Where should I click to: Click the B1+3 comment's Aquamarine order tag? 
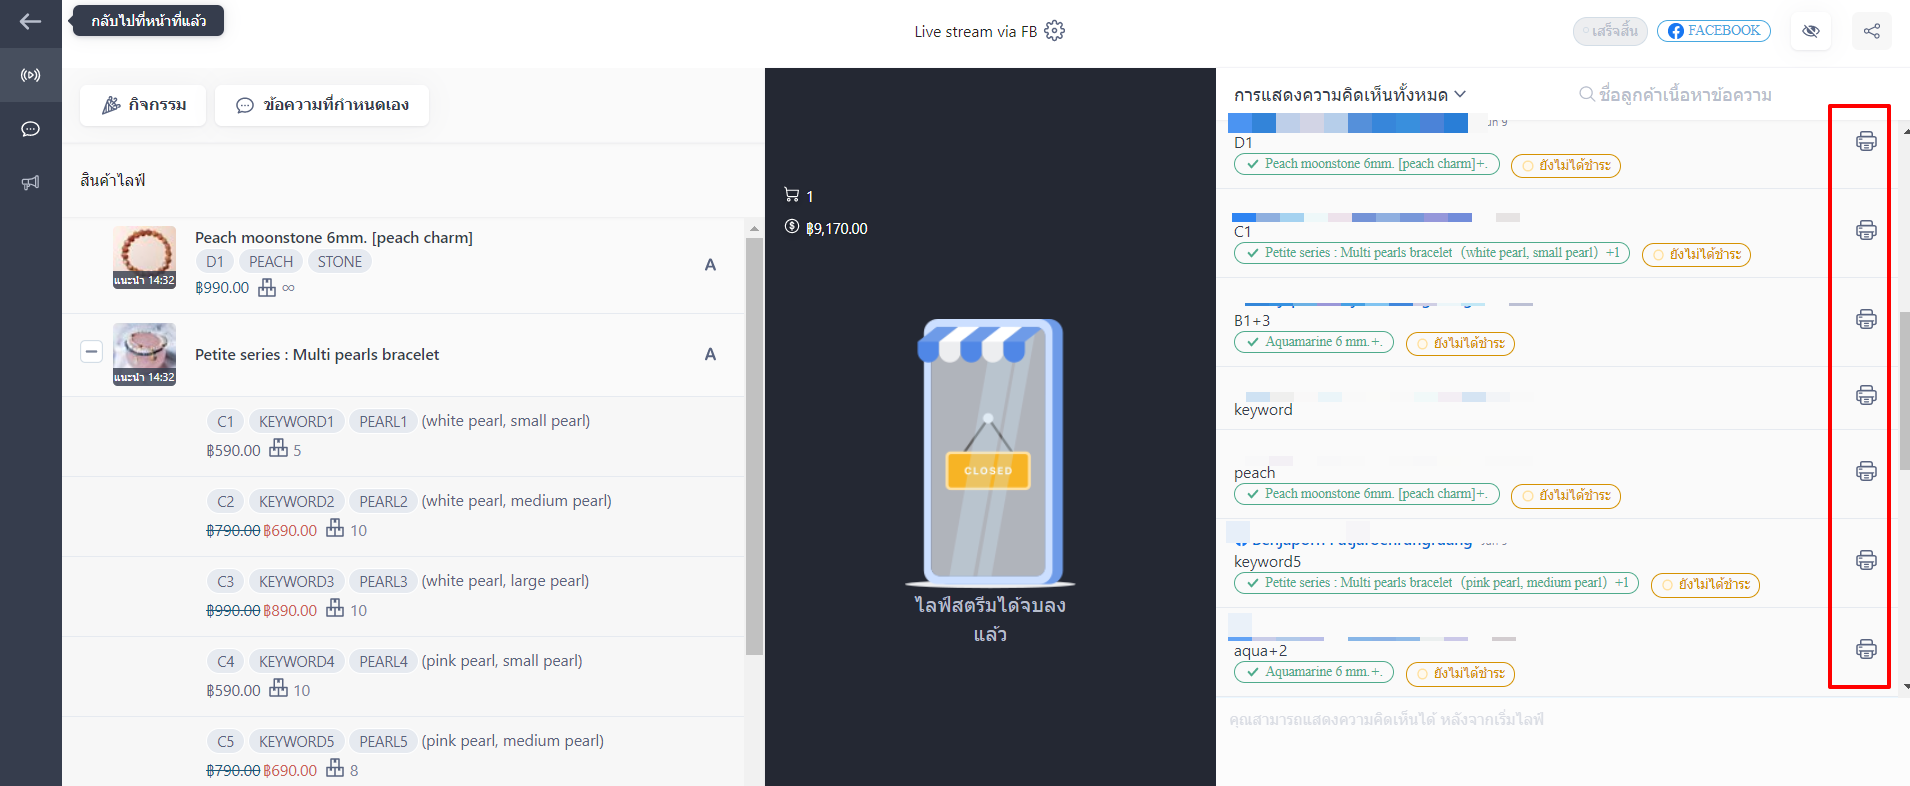[1314, 342]
